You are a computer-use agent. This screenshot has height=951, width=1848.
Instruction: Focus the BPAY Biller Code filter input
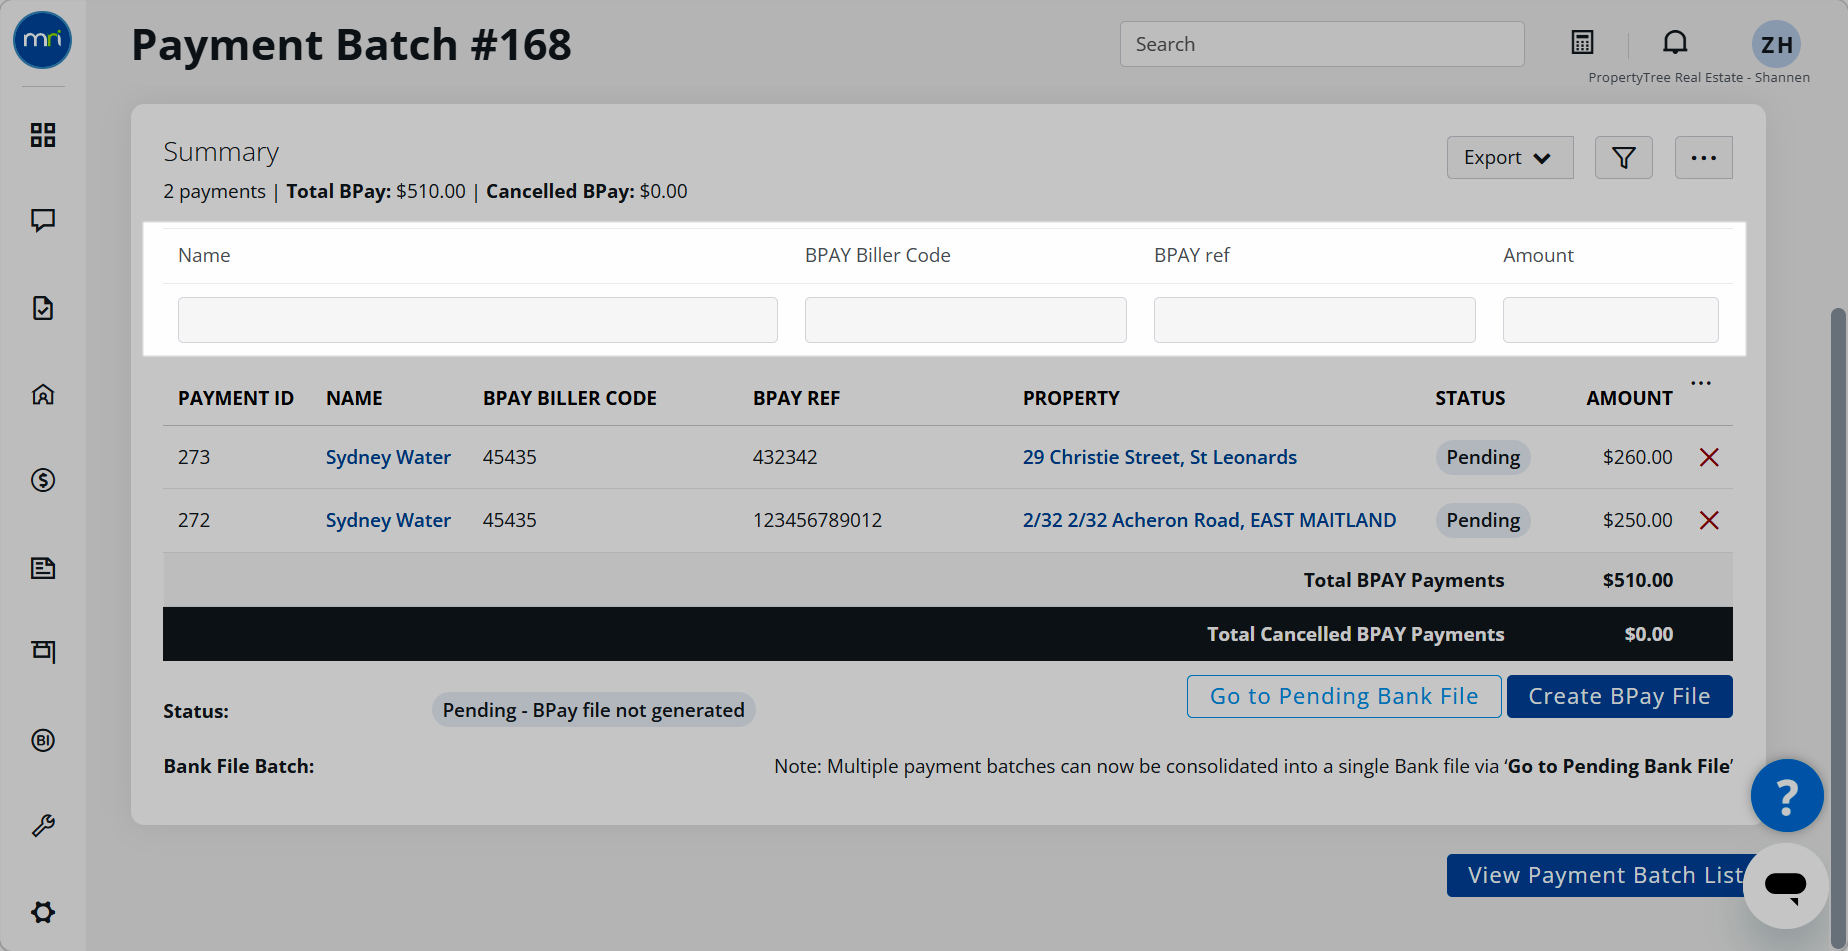(x=966, y=320)
